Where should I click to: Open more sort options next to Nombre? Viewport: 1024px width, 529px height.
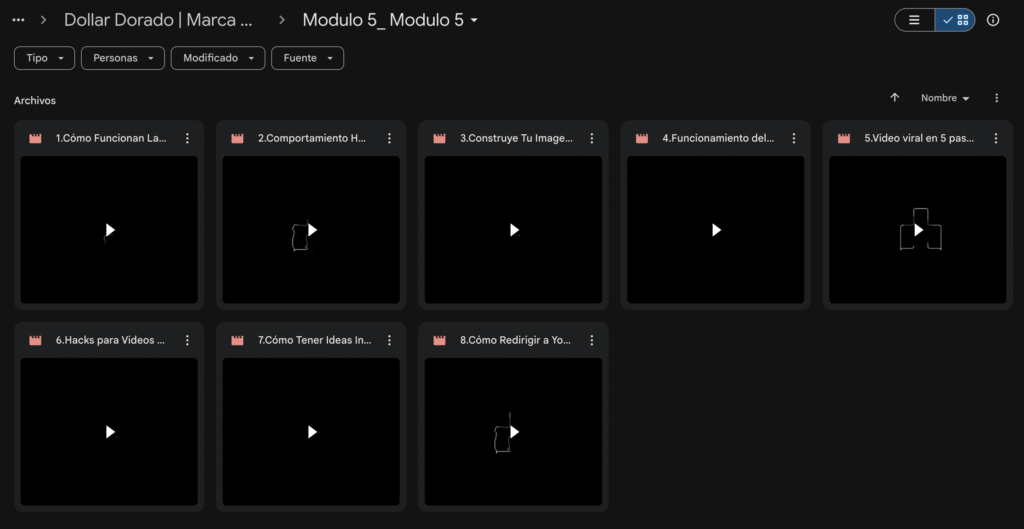(x=996, y=98)
